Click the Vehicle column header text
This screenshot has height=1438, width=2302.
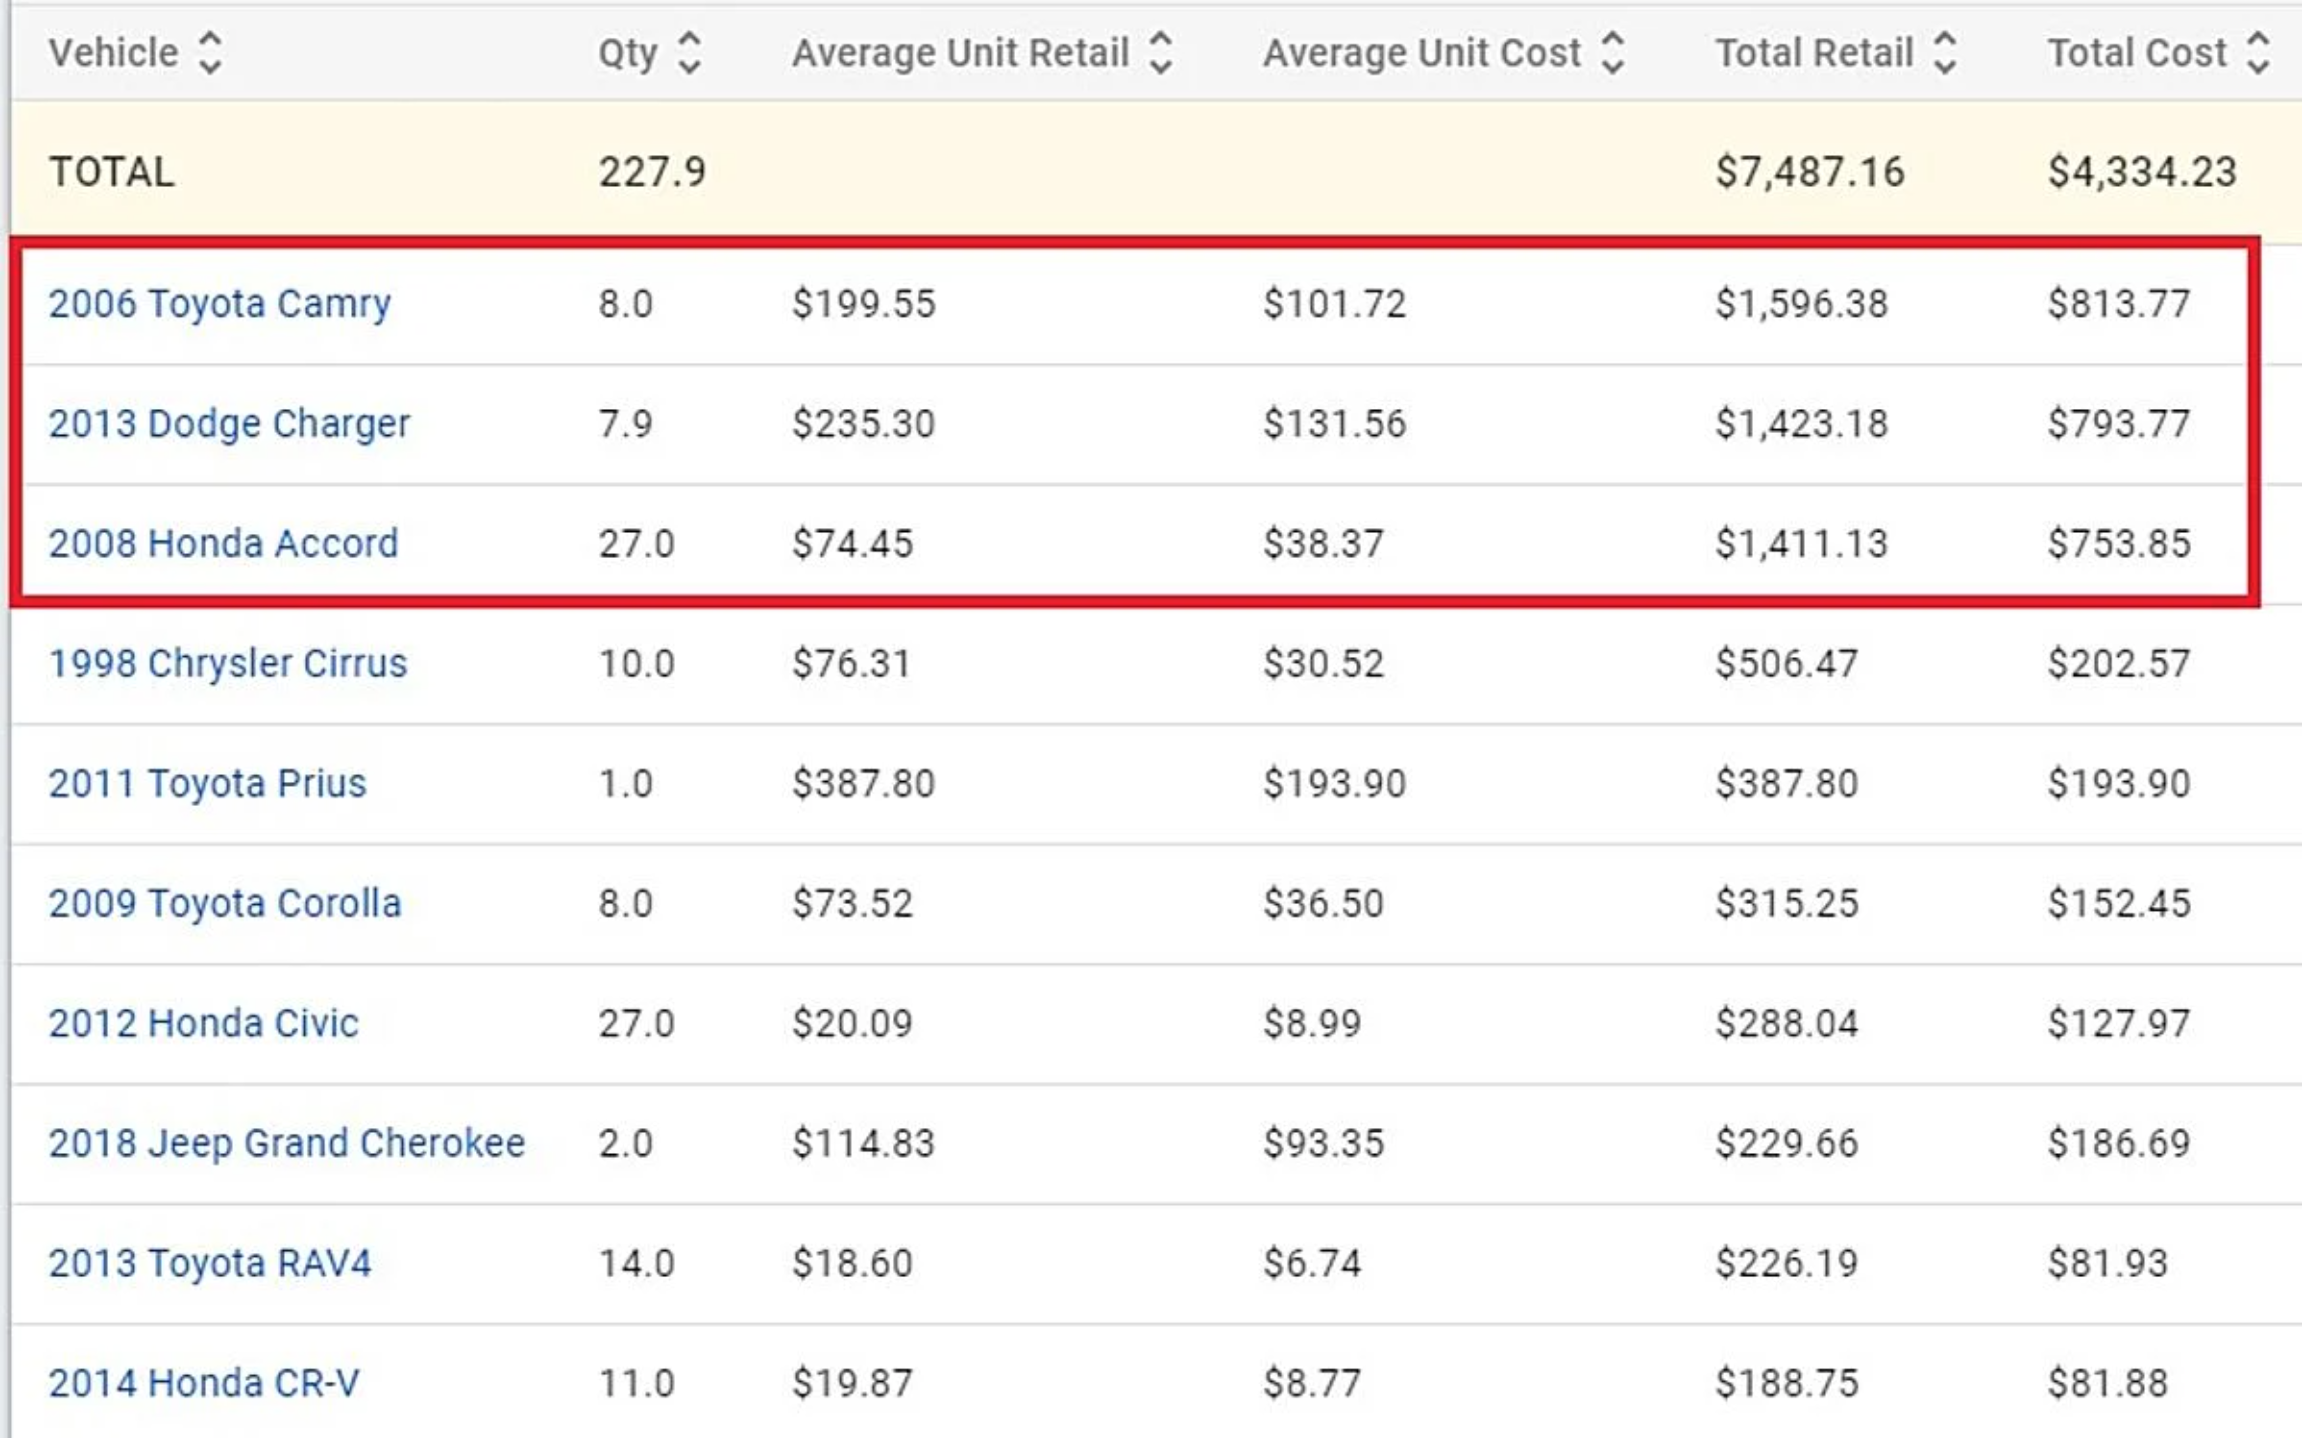tap(113, 53)
